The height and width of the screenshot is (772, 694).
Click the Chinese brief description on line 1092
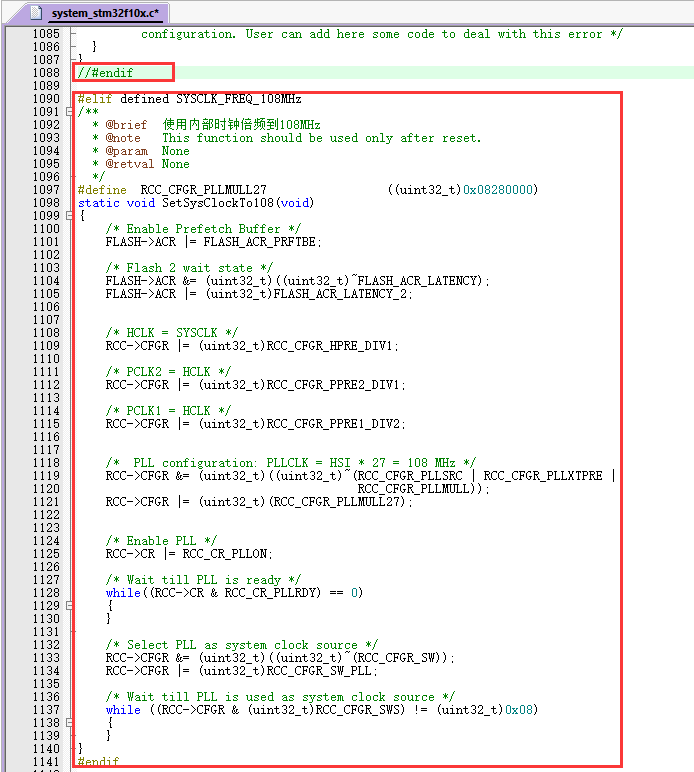242,125
